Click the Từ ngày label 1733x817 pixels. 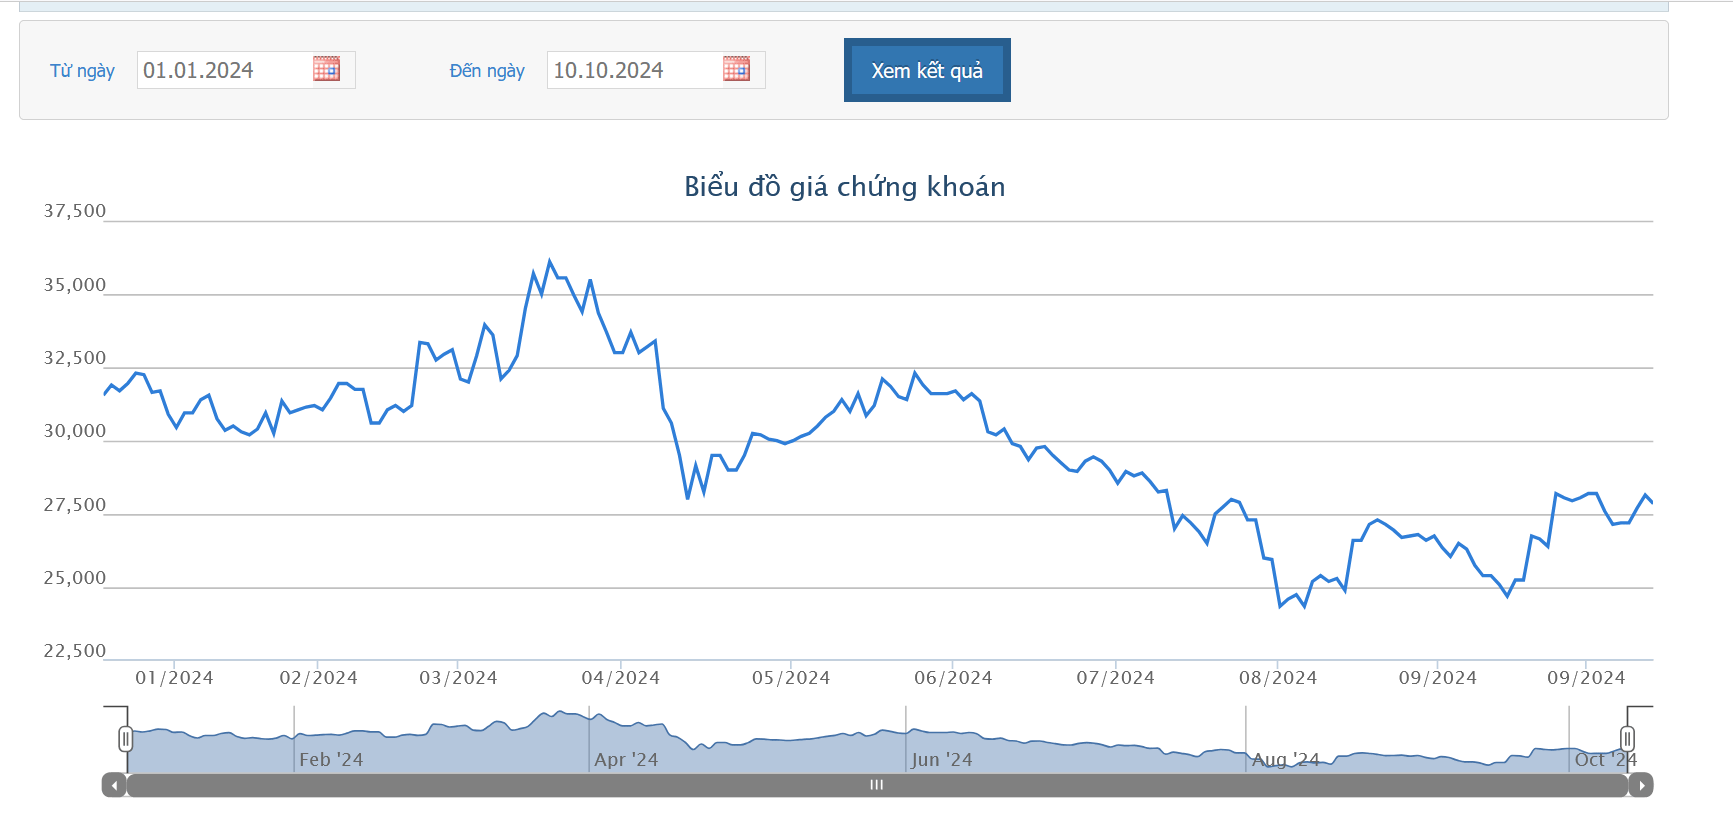pos(82,71)
